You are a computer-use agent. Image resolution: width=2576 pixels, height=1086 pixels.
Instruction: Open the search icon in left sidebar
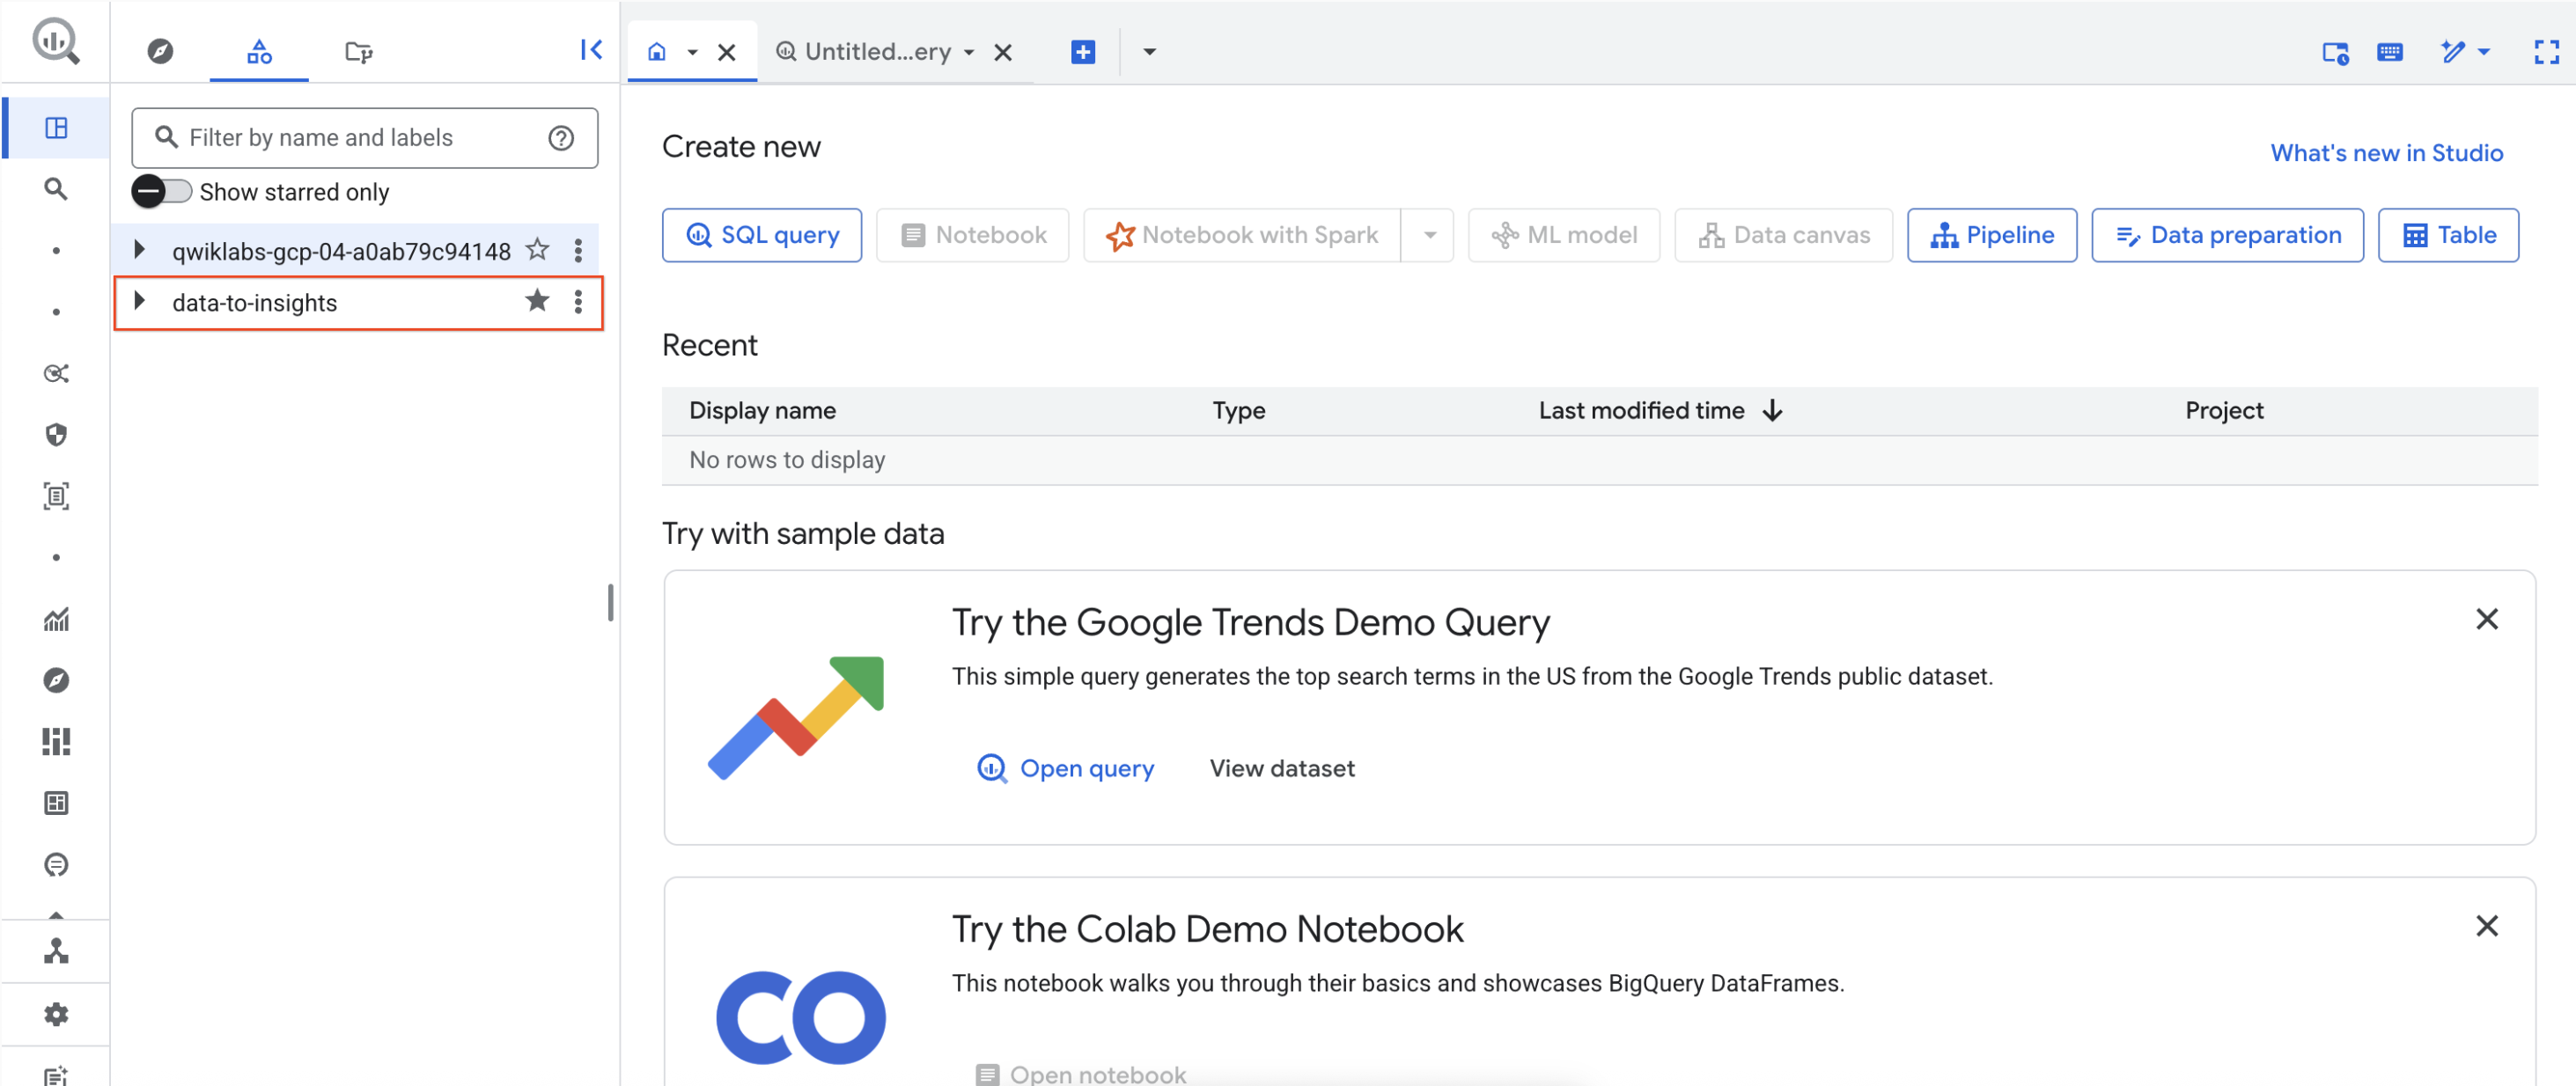pos(56,189)
